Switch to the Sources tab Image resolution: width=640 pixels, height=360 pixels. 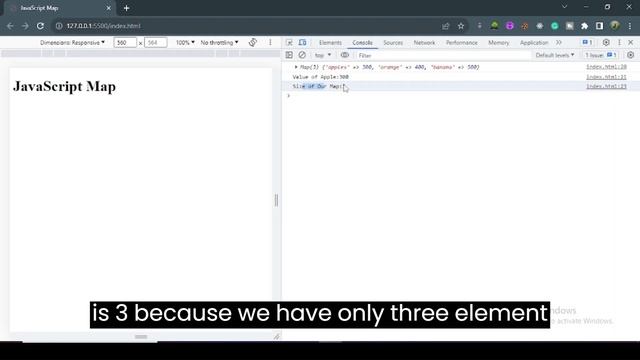393,42
